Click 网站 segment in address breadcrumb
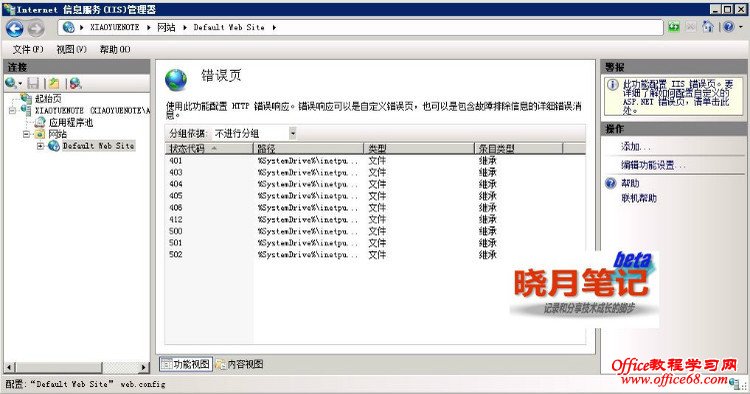The height and width of the screenshot is (394, 750). tap(166, 28)
